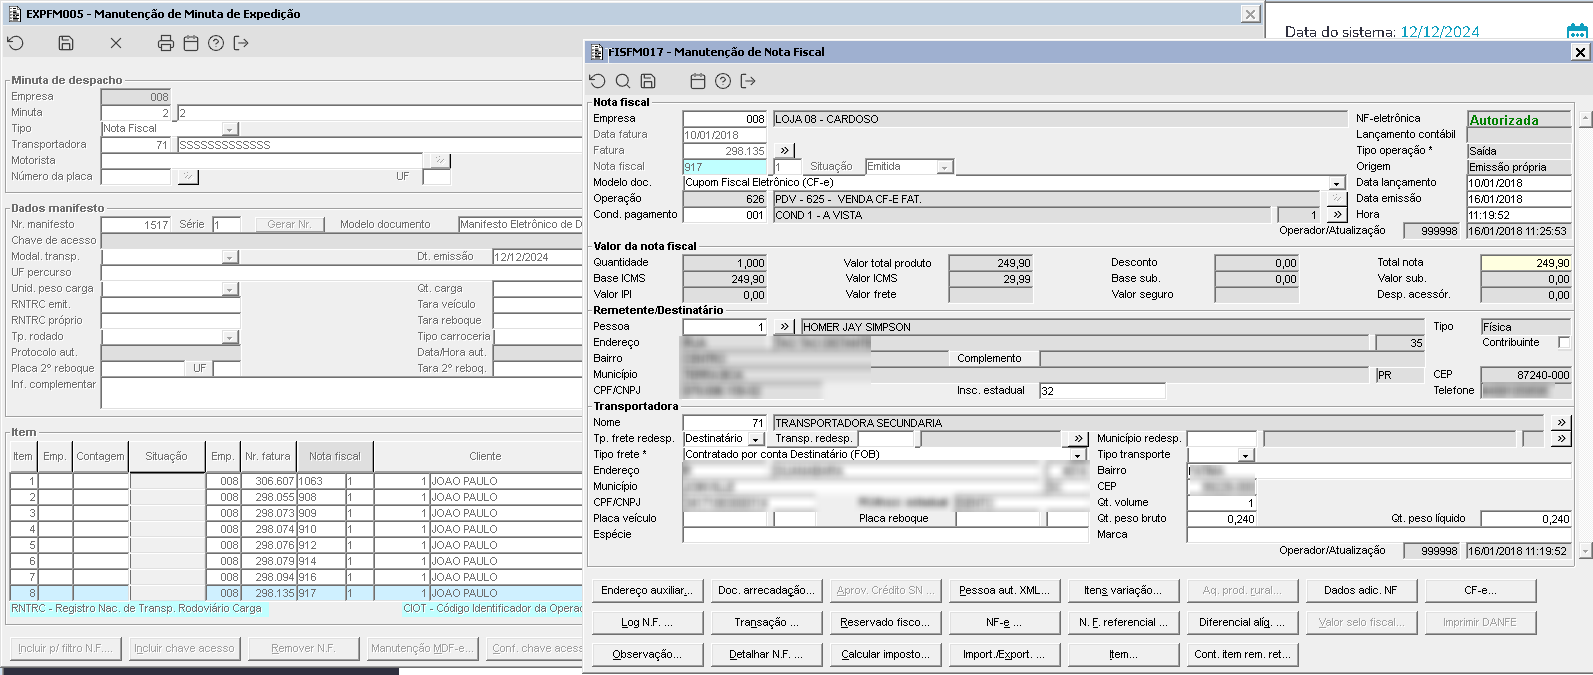Image resolution: width=1593 pixels, height=675 pixels.
Task: Click the scroll-down arrow of Nota Fiscal scrollbar
Action: 1584,551
